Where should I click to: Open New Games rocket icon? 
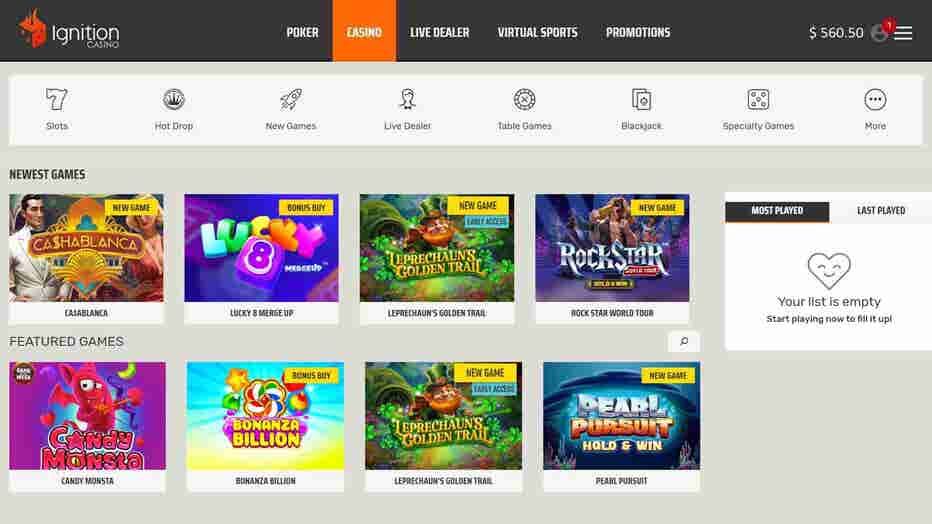coord(291,99)
